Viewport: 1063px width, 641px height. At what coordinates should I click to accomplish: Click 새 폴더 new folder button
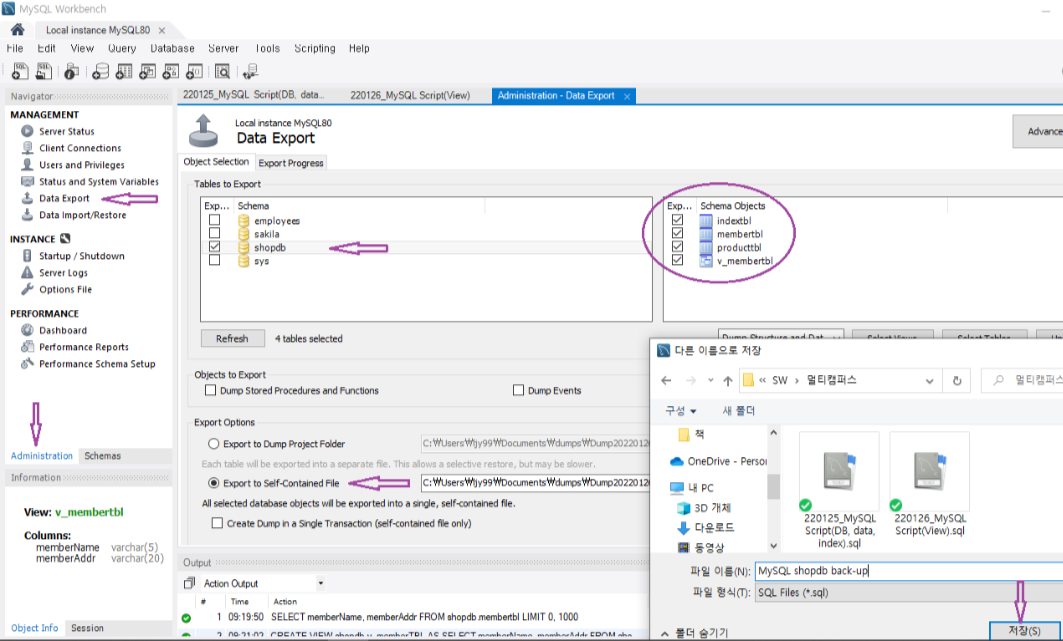coord(738,411)
